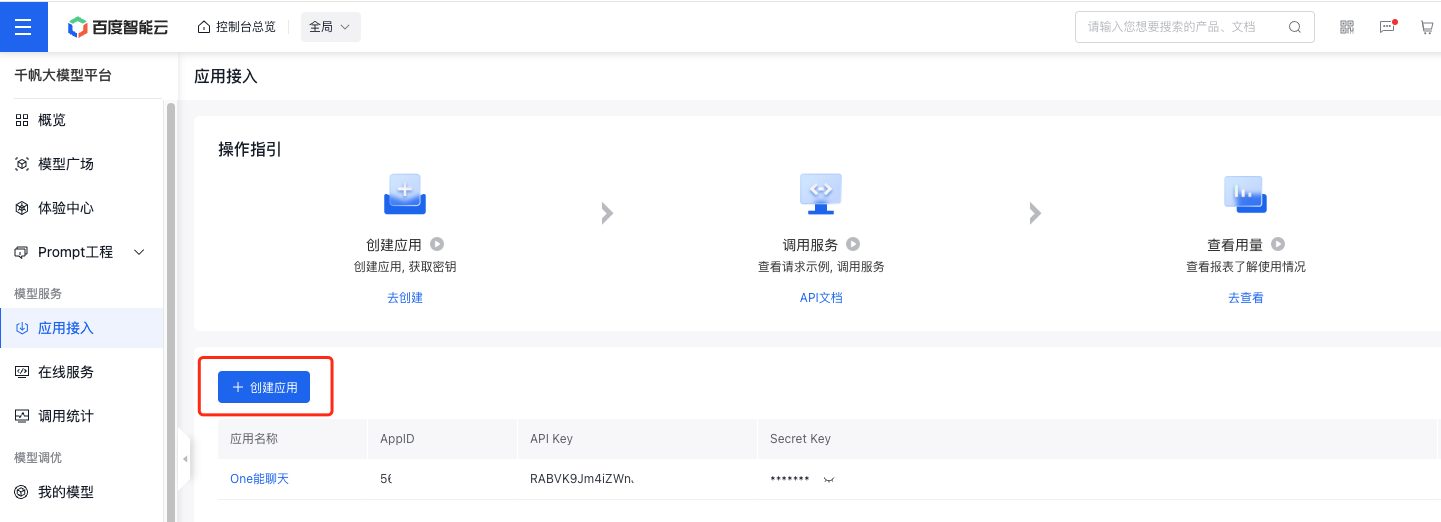This screenshot has height=522, width=1441.
Task: Click the 调用服务 monitor illustration
Action: click(820, 194)
